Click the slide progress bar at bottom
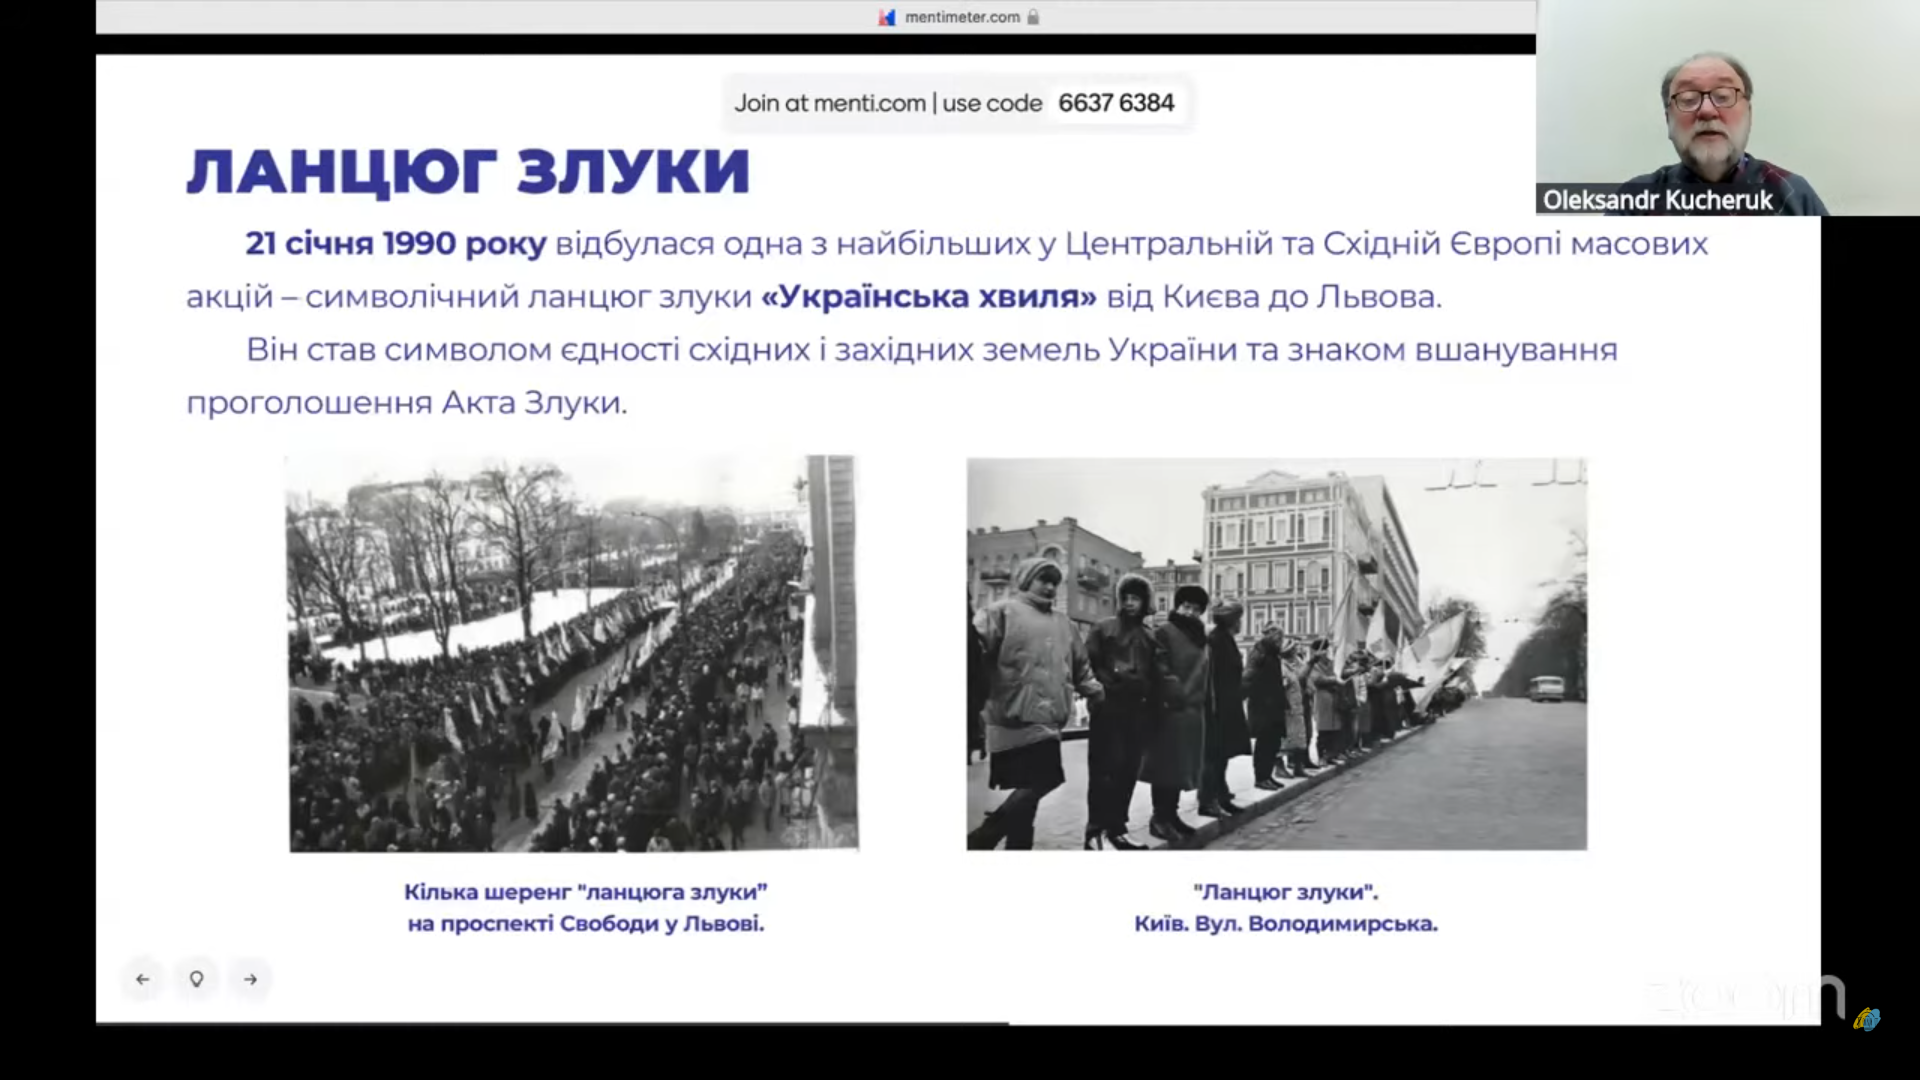 (x=552, y=1023)
